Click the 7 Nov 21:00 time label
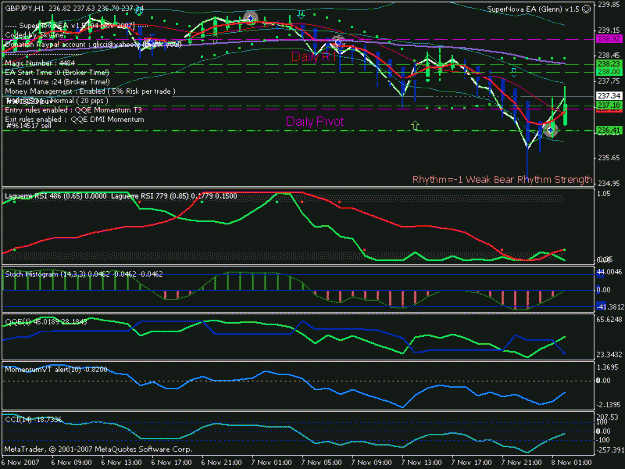625x469 pixels. (521, 463)
